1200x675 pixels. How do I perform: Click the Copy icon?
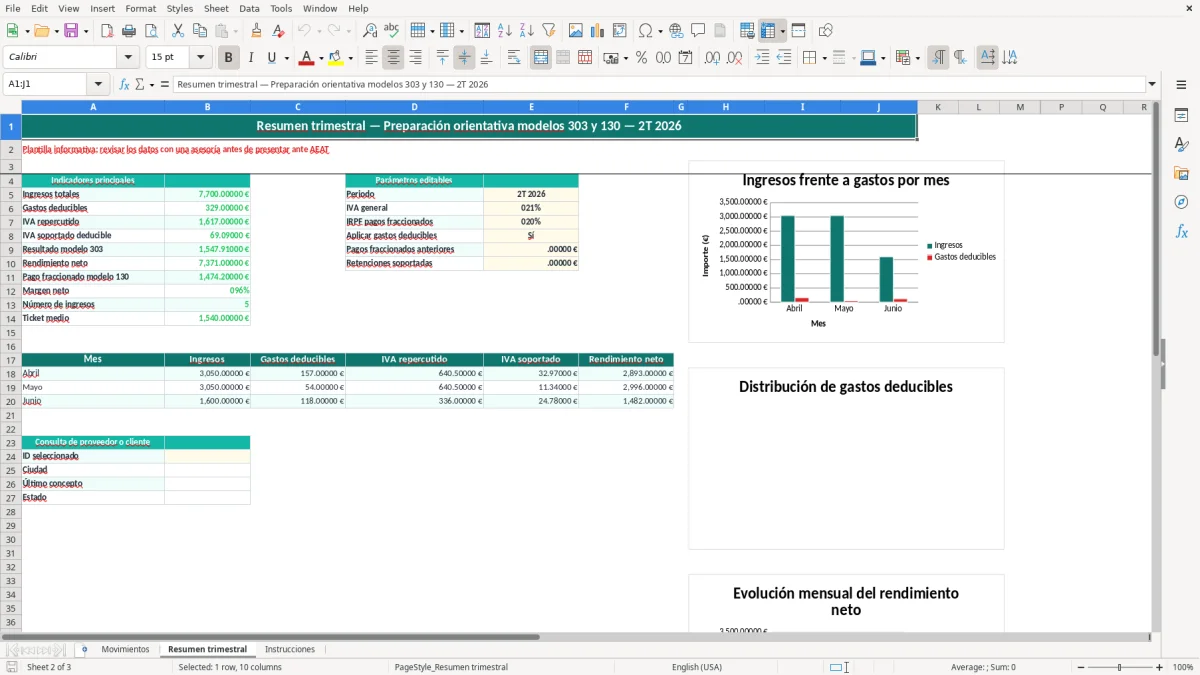click(200, 31)
